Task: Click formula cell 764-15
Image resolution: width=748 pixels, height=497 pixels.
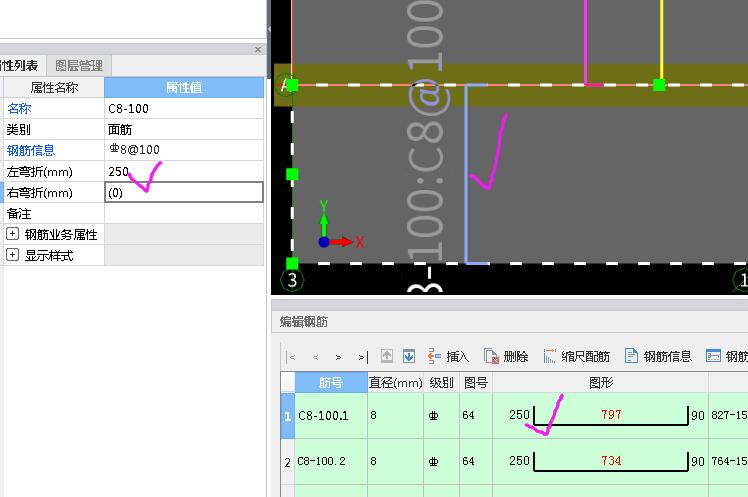Action: point(728,461)
